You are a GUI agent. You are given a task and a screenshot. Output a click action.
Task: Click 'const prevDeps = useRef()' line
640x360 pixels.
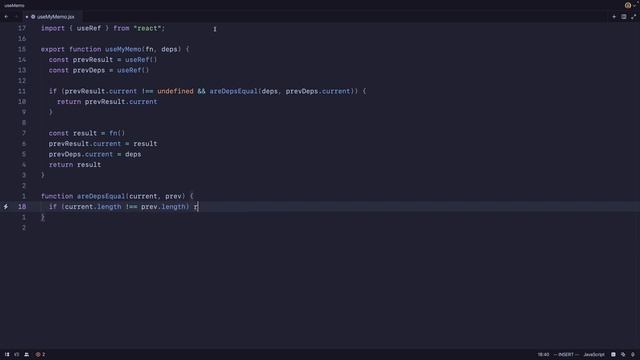(x=99, y=70)
